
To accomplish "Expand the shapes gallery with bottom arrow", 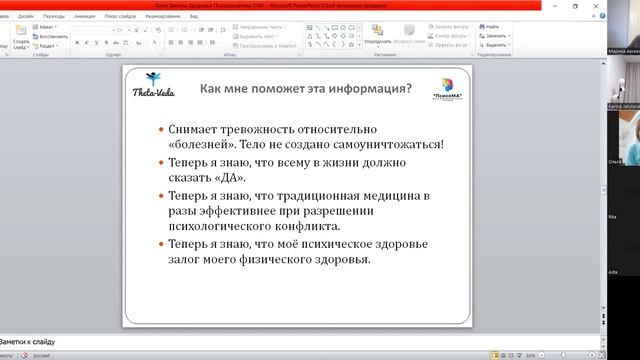I will [359, 45].
